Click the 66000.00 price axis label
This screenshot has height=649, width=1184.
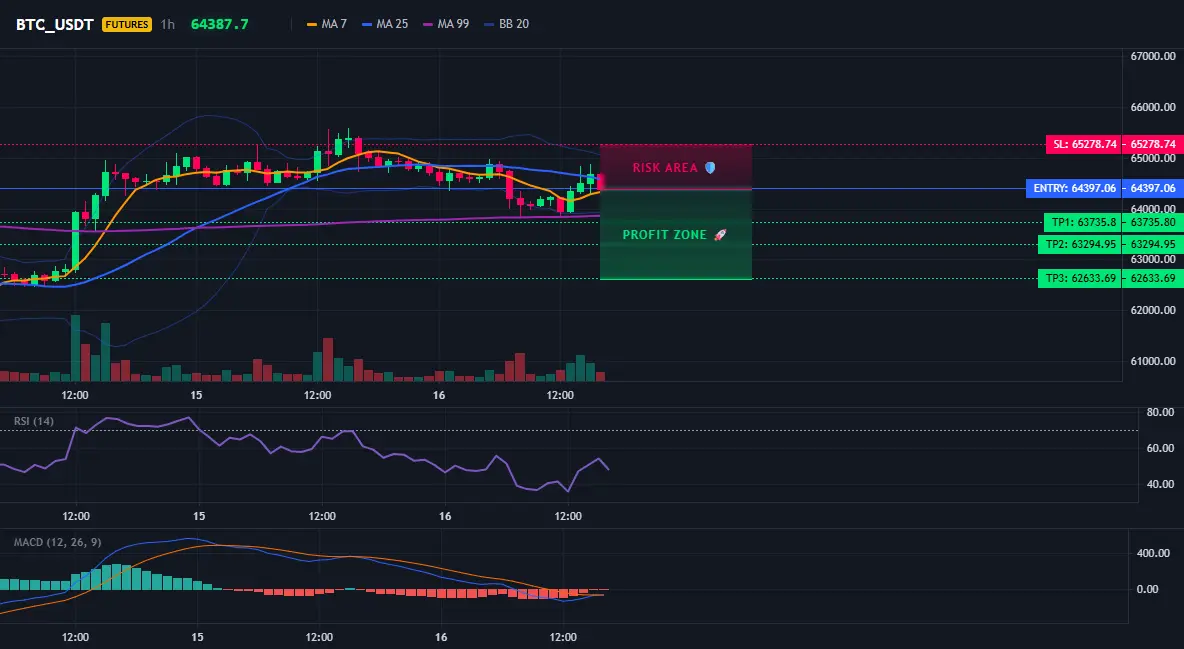(x=1153, y=107)
